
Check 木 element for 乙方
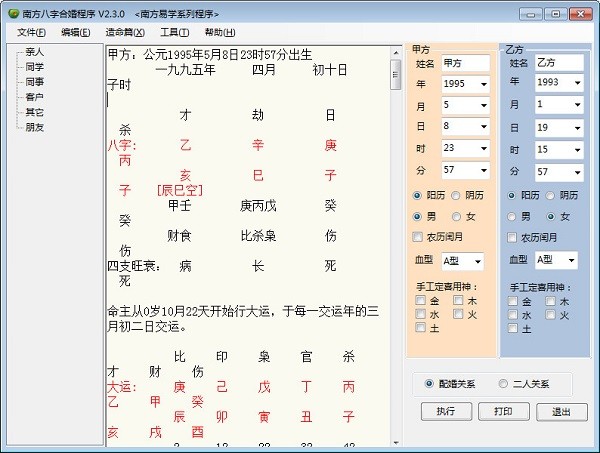(550, 301)
